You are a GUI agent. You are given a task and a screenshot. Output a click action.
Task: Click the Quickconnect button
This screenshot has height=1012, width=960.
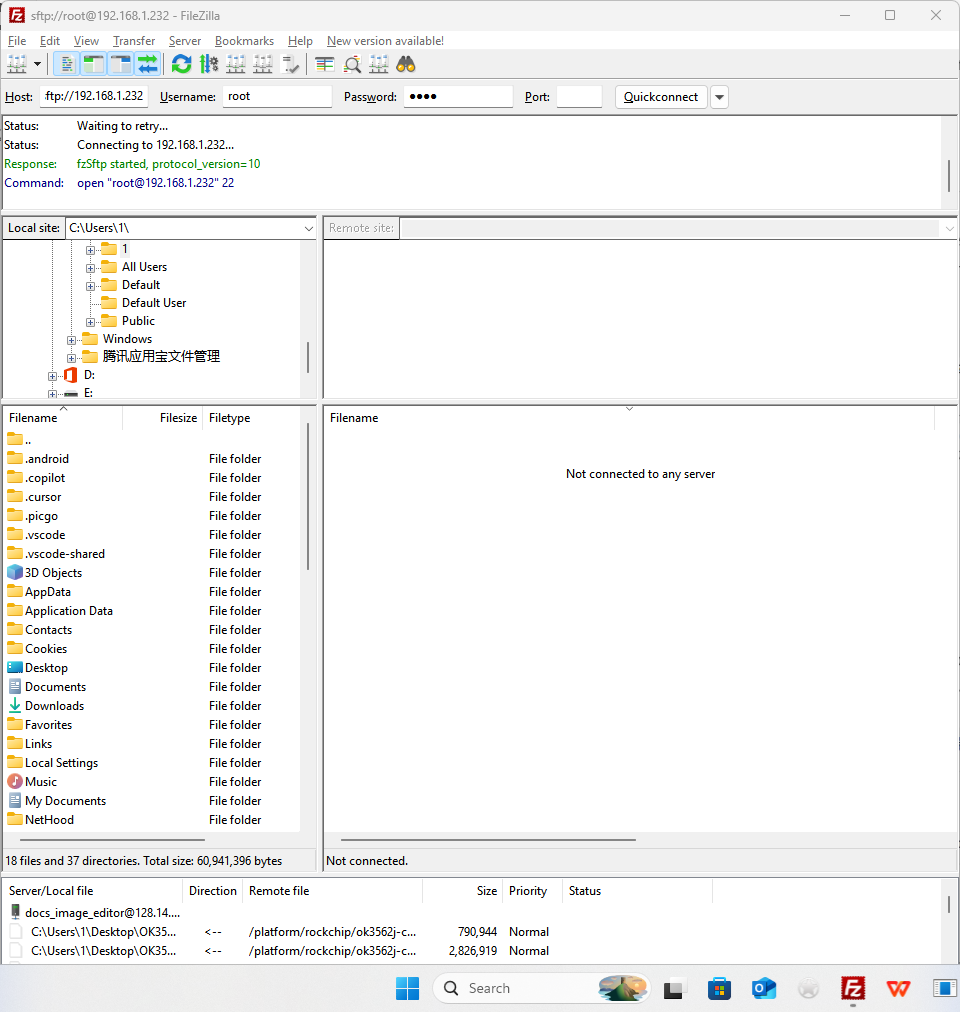click(x=661, y=97)
